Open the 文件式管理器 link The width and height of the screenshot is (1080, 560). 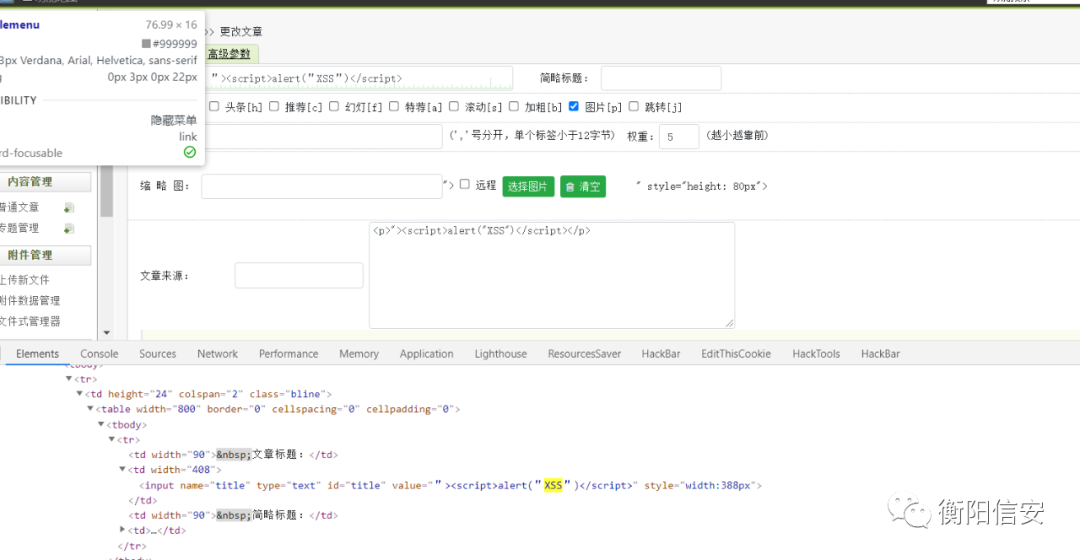(x=30, y=321)
